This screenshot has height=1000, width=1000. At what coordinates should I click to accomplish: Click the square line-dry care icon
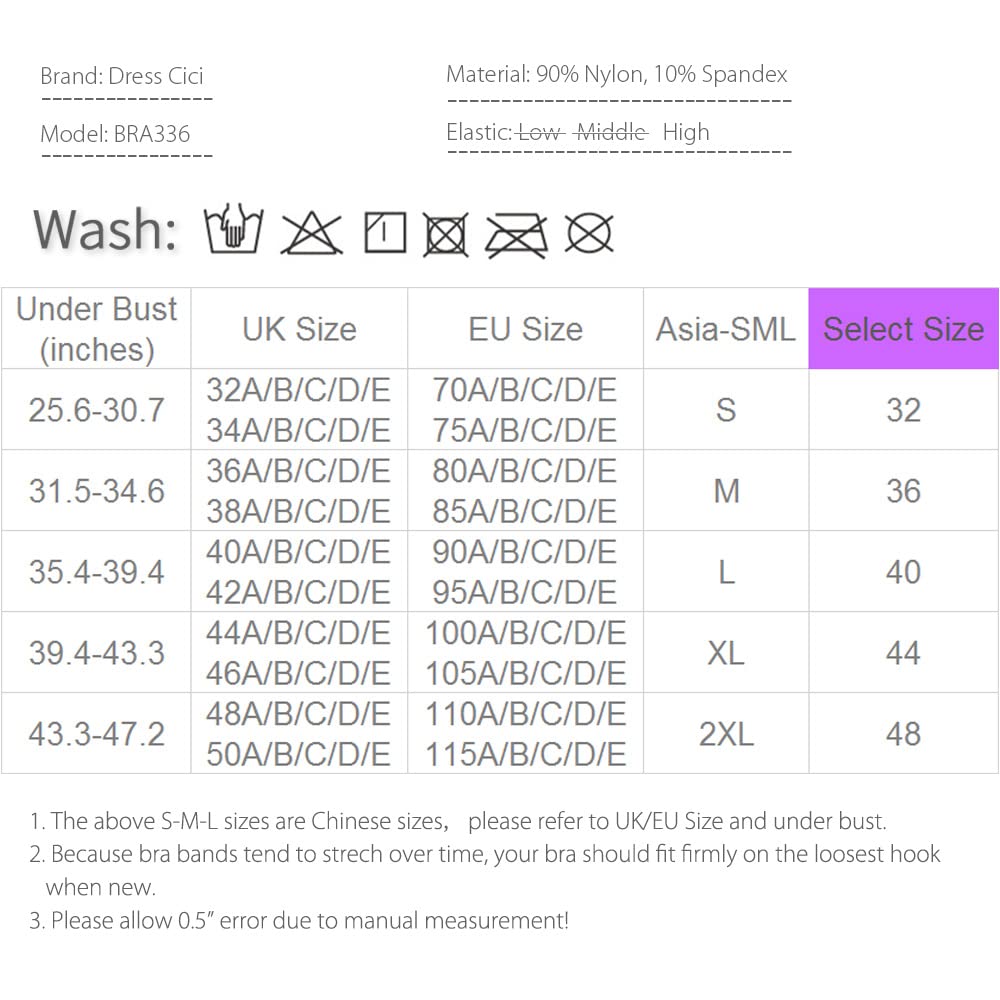385,233
